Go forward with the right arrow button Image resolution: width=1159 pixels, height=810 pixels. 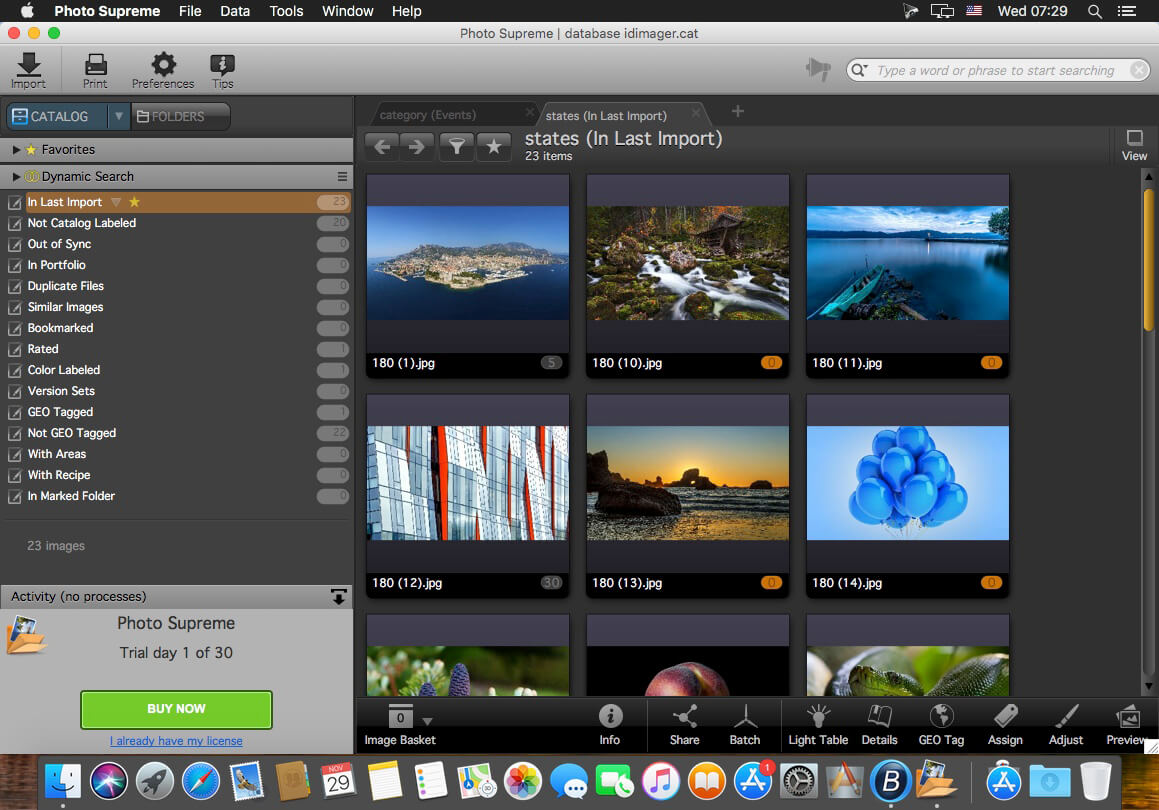click(417, 146)
